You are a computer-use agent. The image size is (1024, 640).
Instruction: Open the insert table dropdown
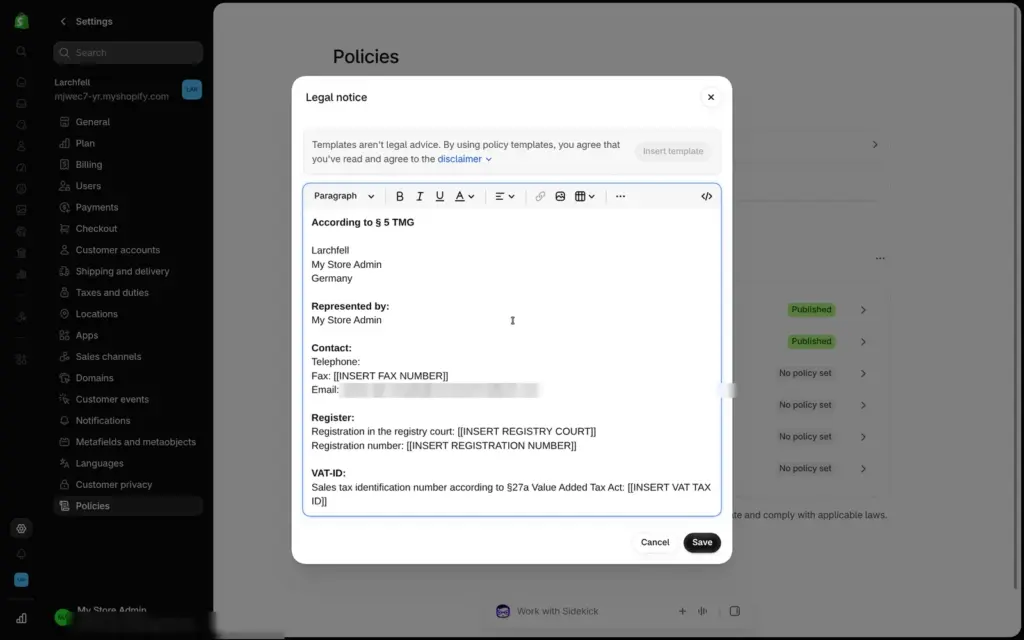pyautogui.click(x=584, y=196)
